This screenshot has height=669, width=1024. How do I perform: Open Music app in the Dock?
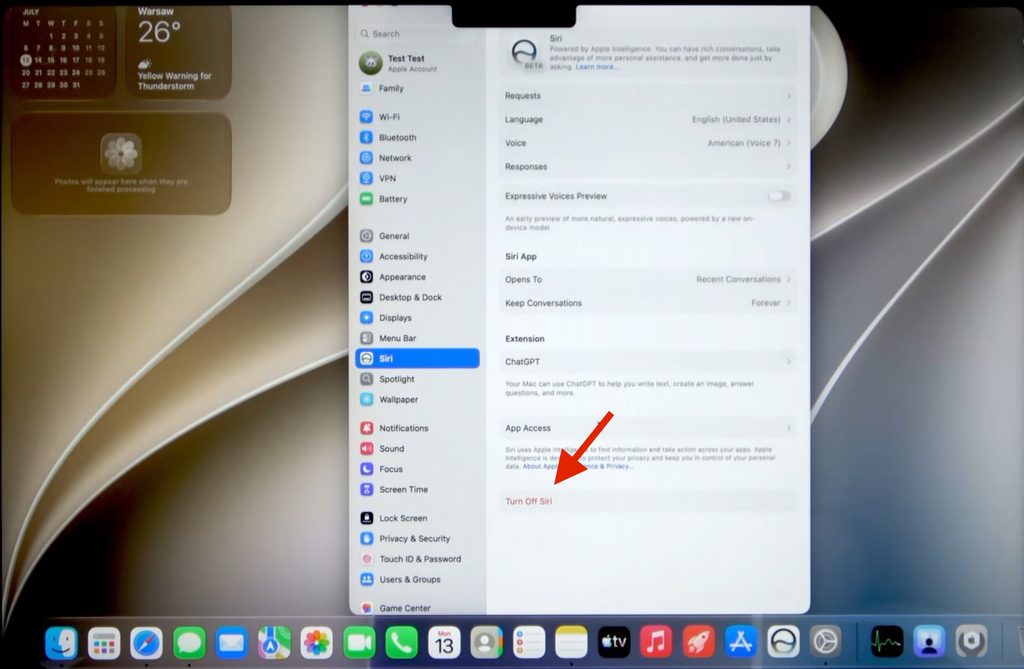[x=656, y=644]
